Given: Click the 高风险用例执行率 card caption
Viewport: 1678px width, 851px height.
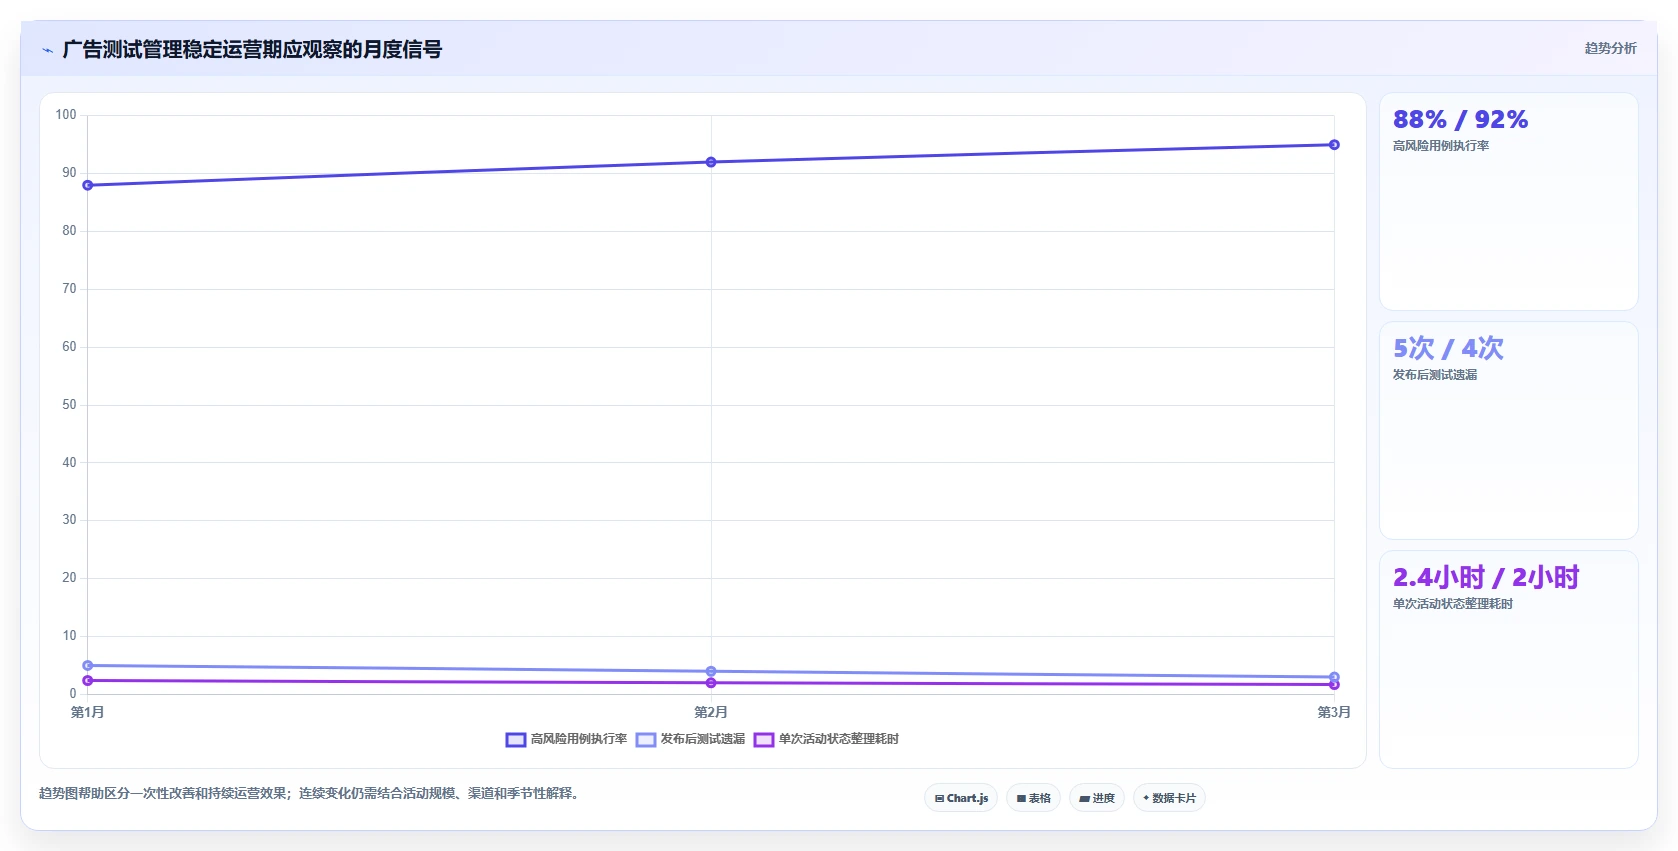Looking at the screenshot, I should pos(1441,146).
